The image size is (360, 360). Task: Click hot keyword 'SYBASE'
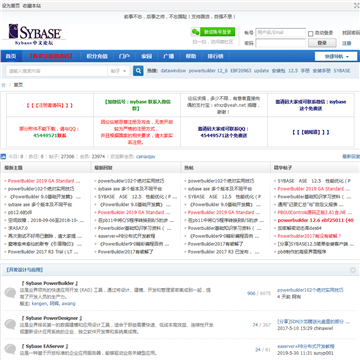tap(342, 71)
